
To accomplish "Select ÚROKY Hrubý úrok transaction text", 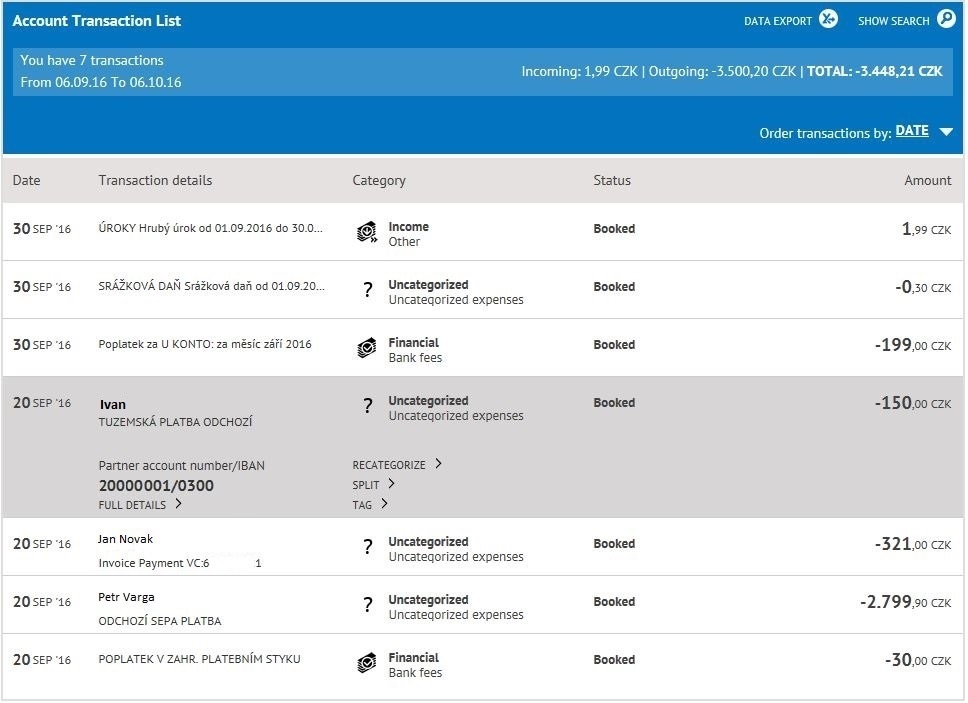I will (x=211, y=228).
